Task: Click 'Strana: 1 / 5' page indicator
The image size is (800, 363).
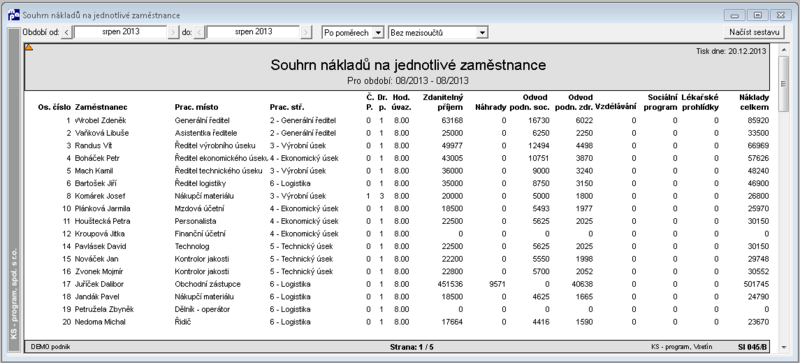Action: 412,347
